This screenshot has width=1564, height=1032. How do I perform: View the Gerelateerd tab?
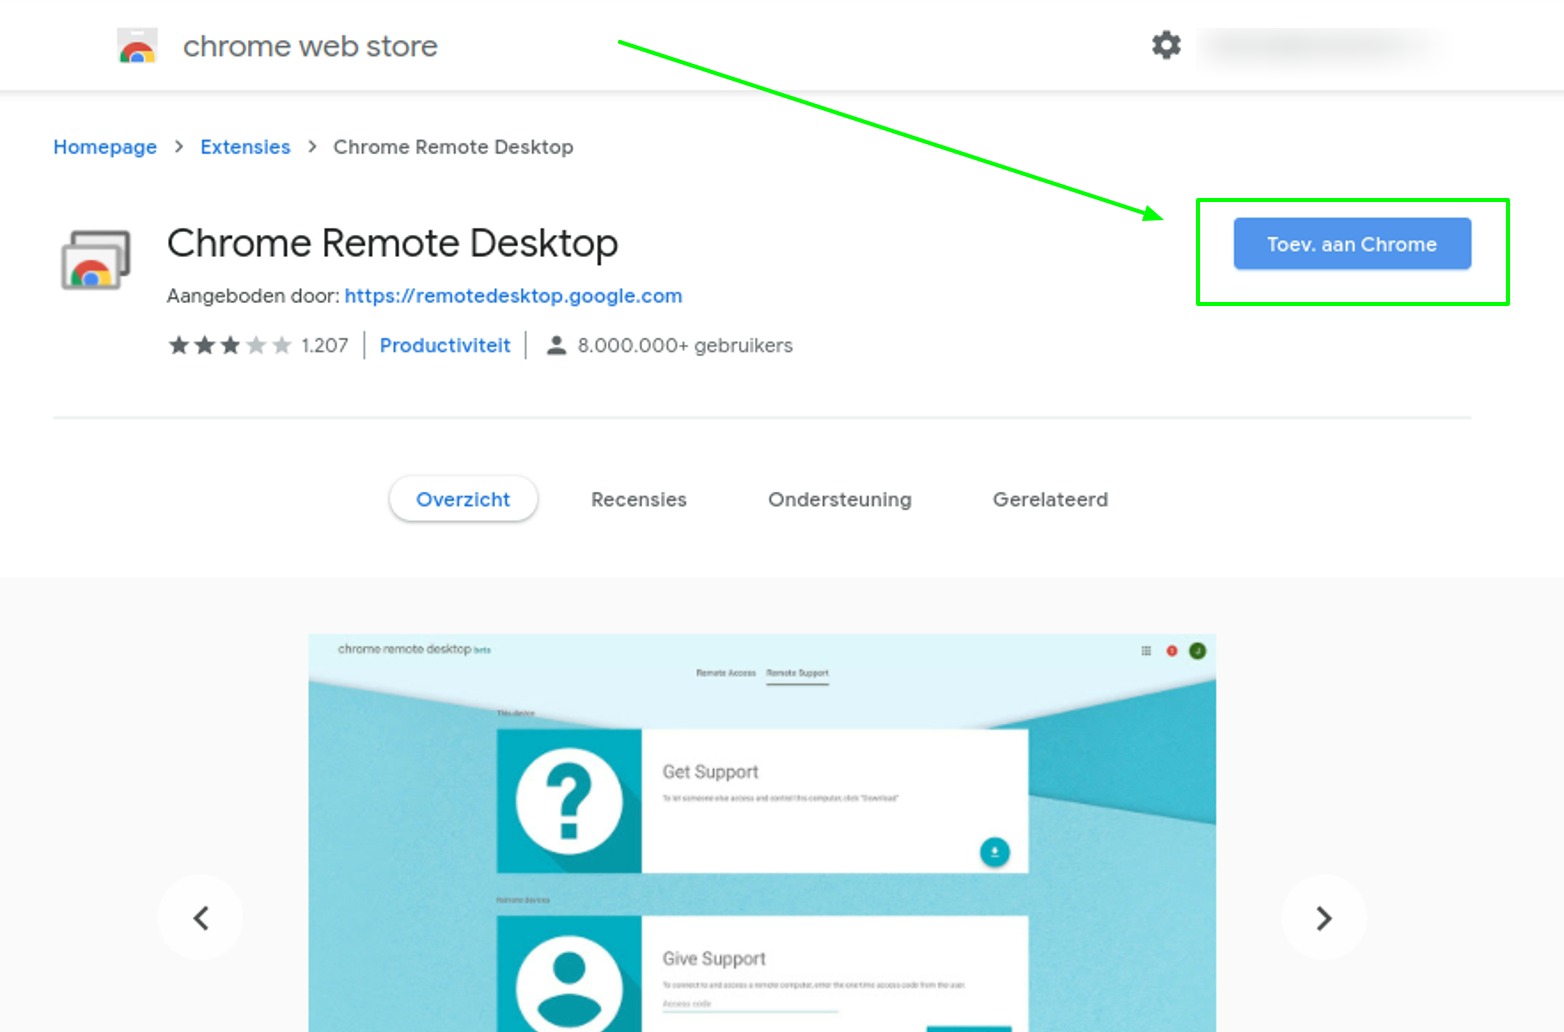point(1049,499)
